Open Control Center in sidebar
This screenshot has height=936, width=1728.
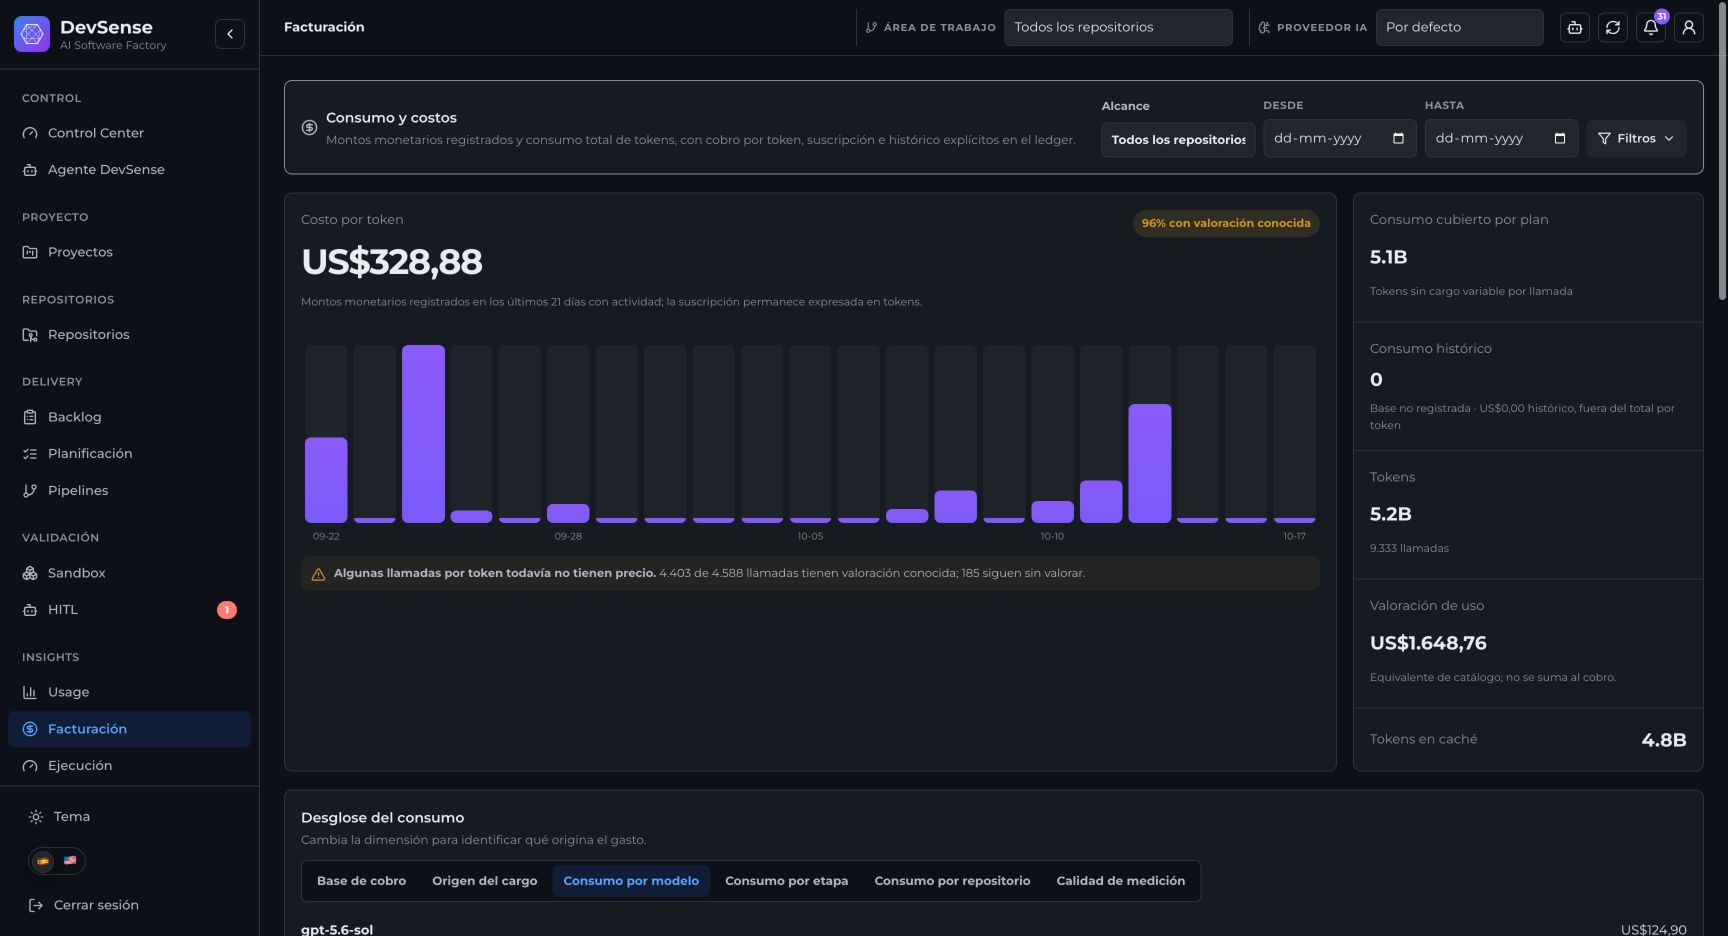[x=129, y=133]
